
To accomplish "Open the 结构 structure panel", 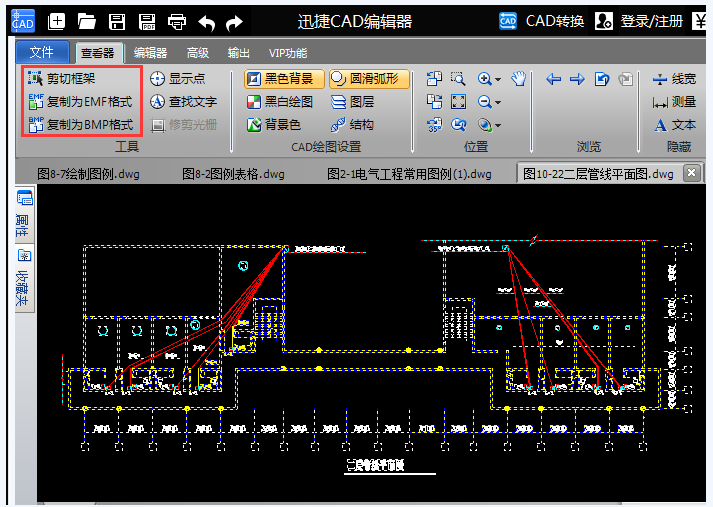I will click(352, 124).
